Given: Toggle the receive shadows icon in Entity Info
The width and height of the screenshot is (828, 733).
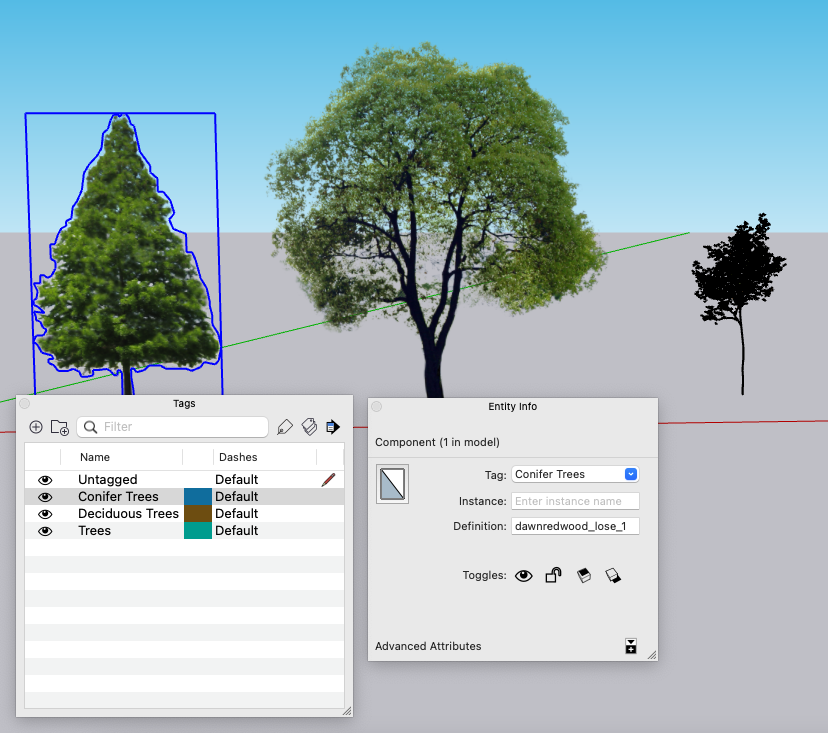Looking at the screenshot, I should tap(613, 575).
